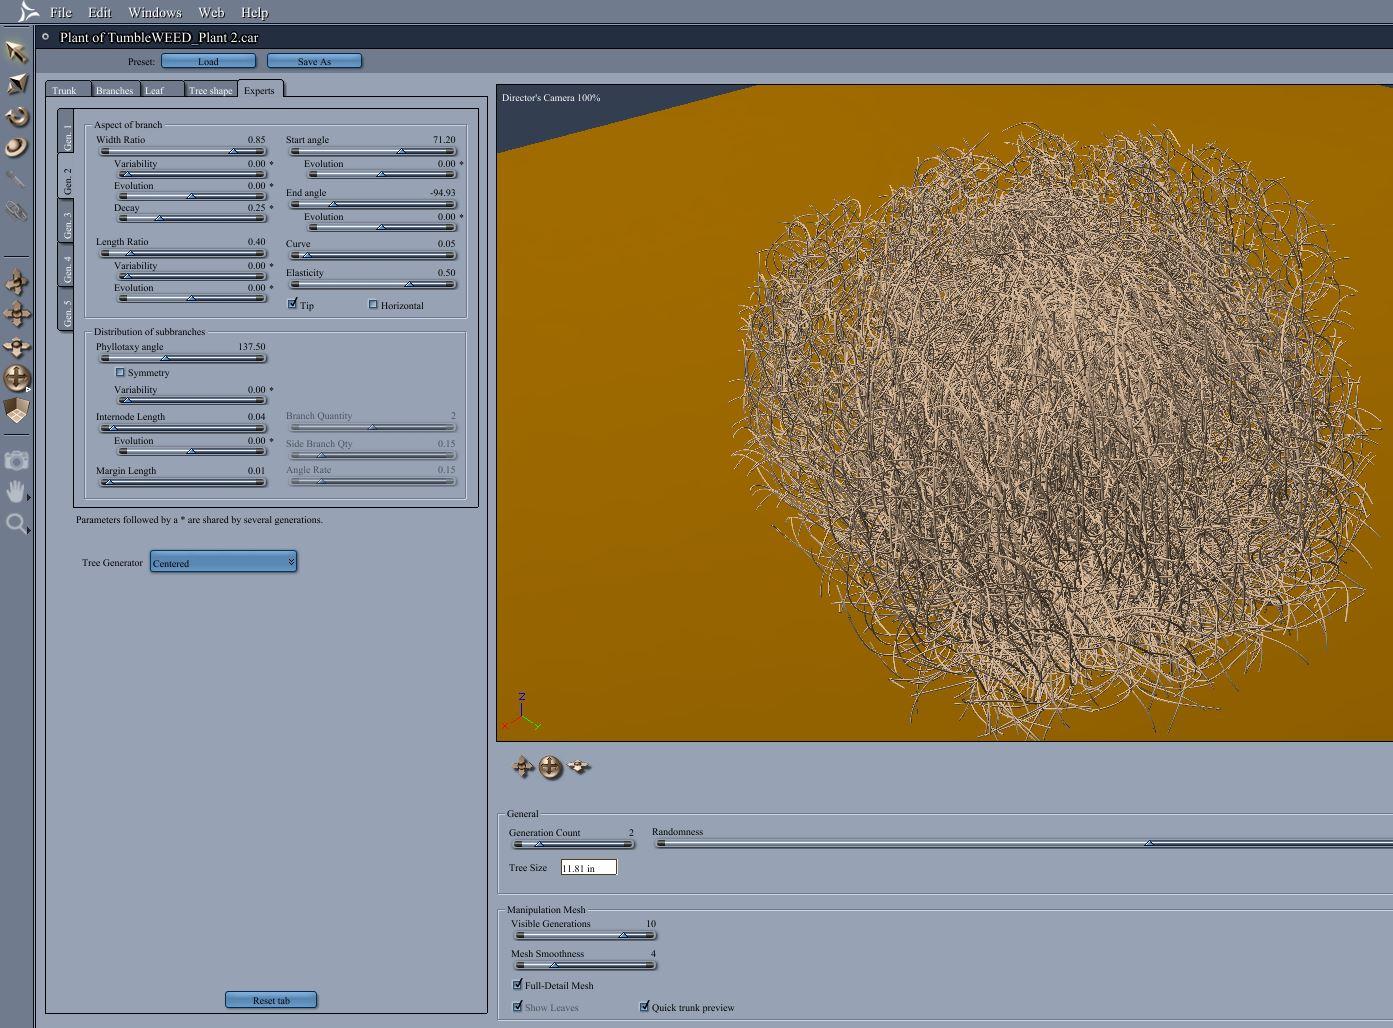Adjust the Start angle slider
The height and width of the screenshot is (1028, 1393).
pyautogui.click(x=372, y=152)
